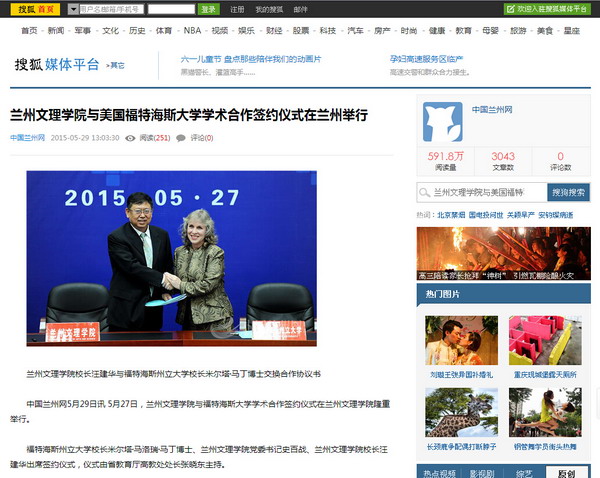Click the 搜狐媒体平台 logo
600x478 pixels.
coord(57,65)
